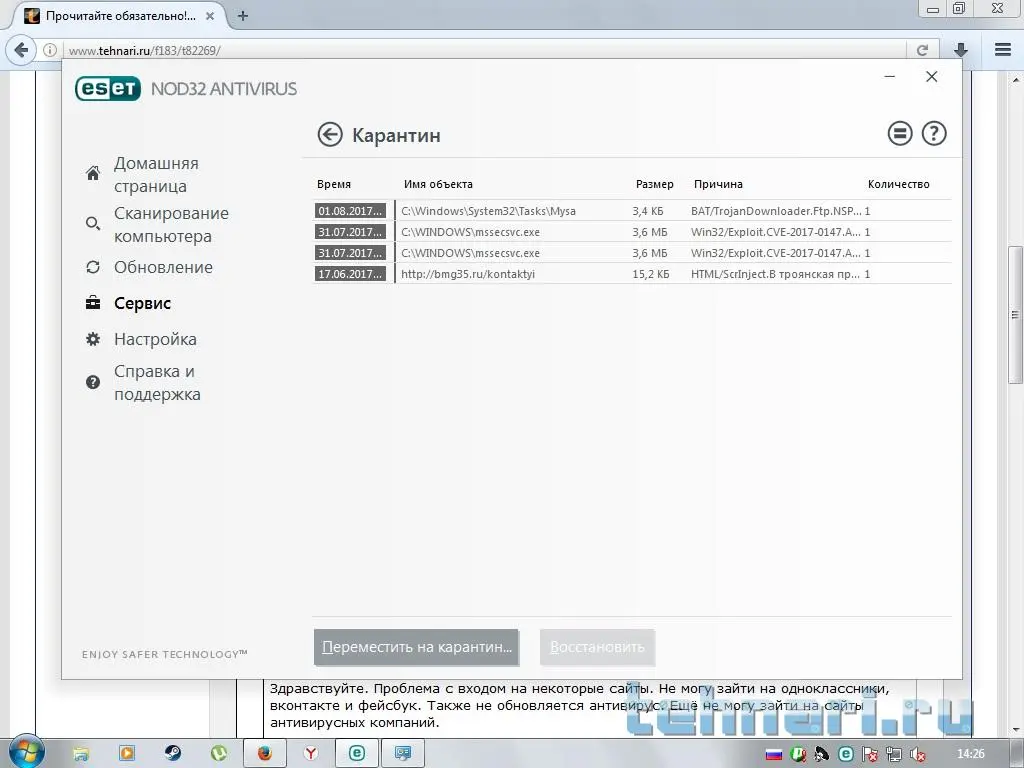Click the ESET logo
1024x768 pixels.
[x=108, y=89]
